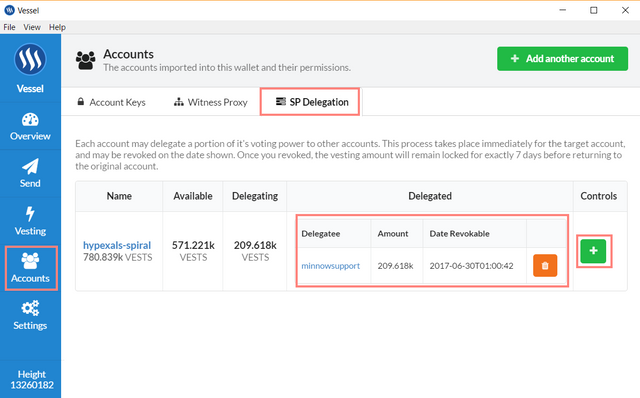Open the Vesting lightning icon
Viewport: 640px width, 398px height.
tap(30, 213)
